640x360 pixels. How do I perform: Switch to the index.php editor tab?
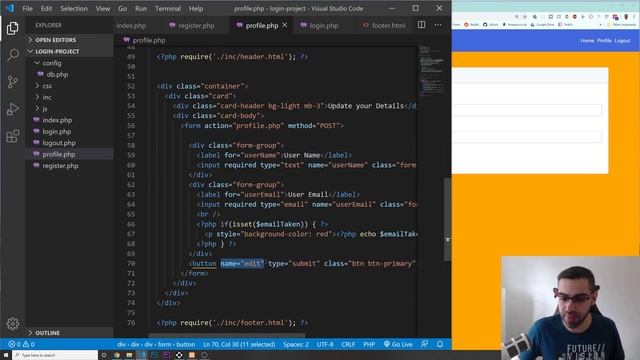point(131,25)
